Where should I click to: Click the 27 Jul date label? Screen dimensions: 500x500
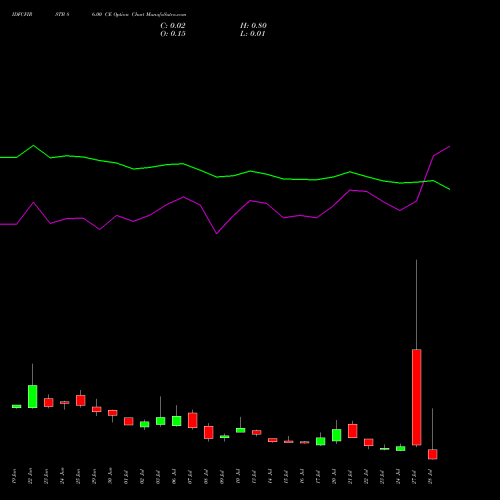414,476
